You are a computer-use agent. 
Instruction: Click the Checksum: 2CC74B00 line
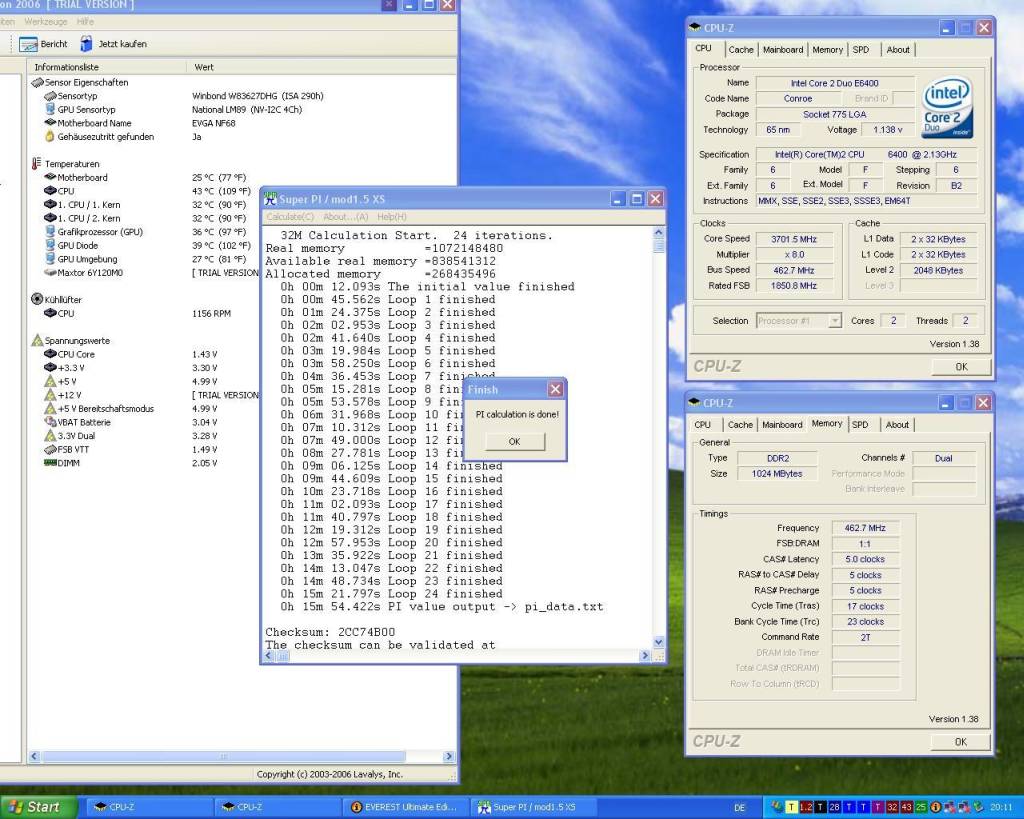coord(330,632)
